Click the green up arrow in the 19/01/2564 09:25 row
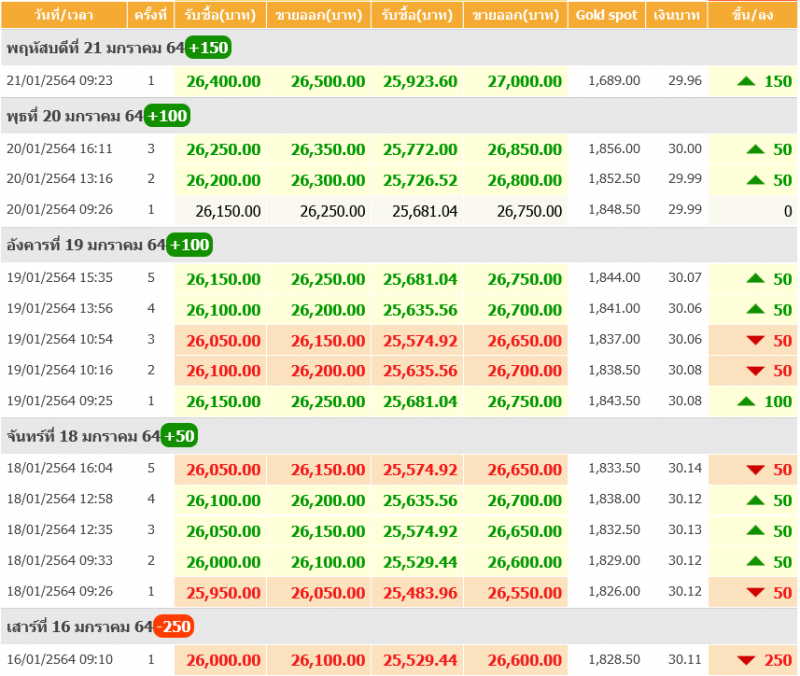The height and width of the screenshot is (676, 800). coord(746,401)
